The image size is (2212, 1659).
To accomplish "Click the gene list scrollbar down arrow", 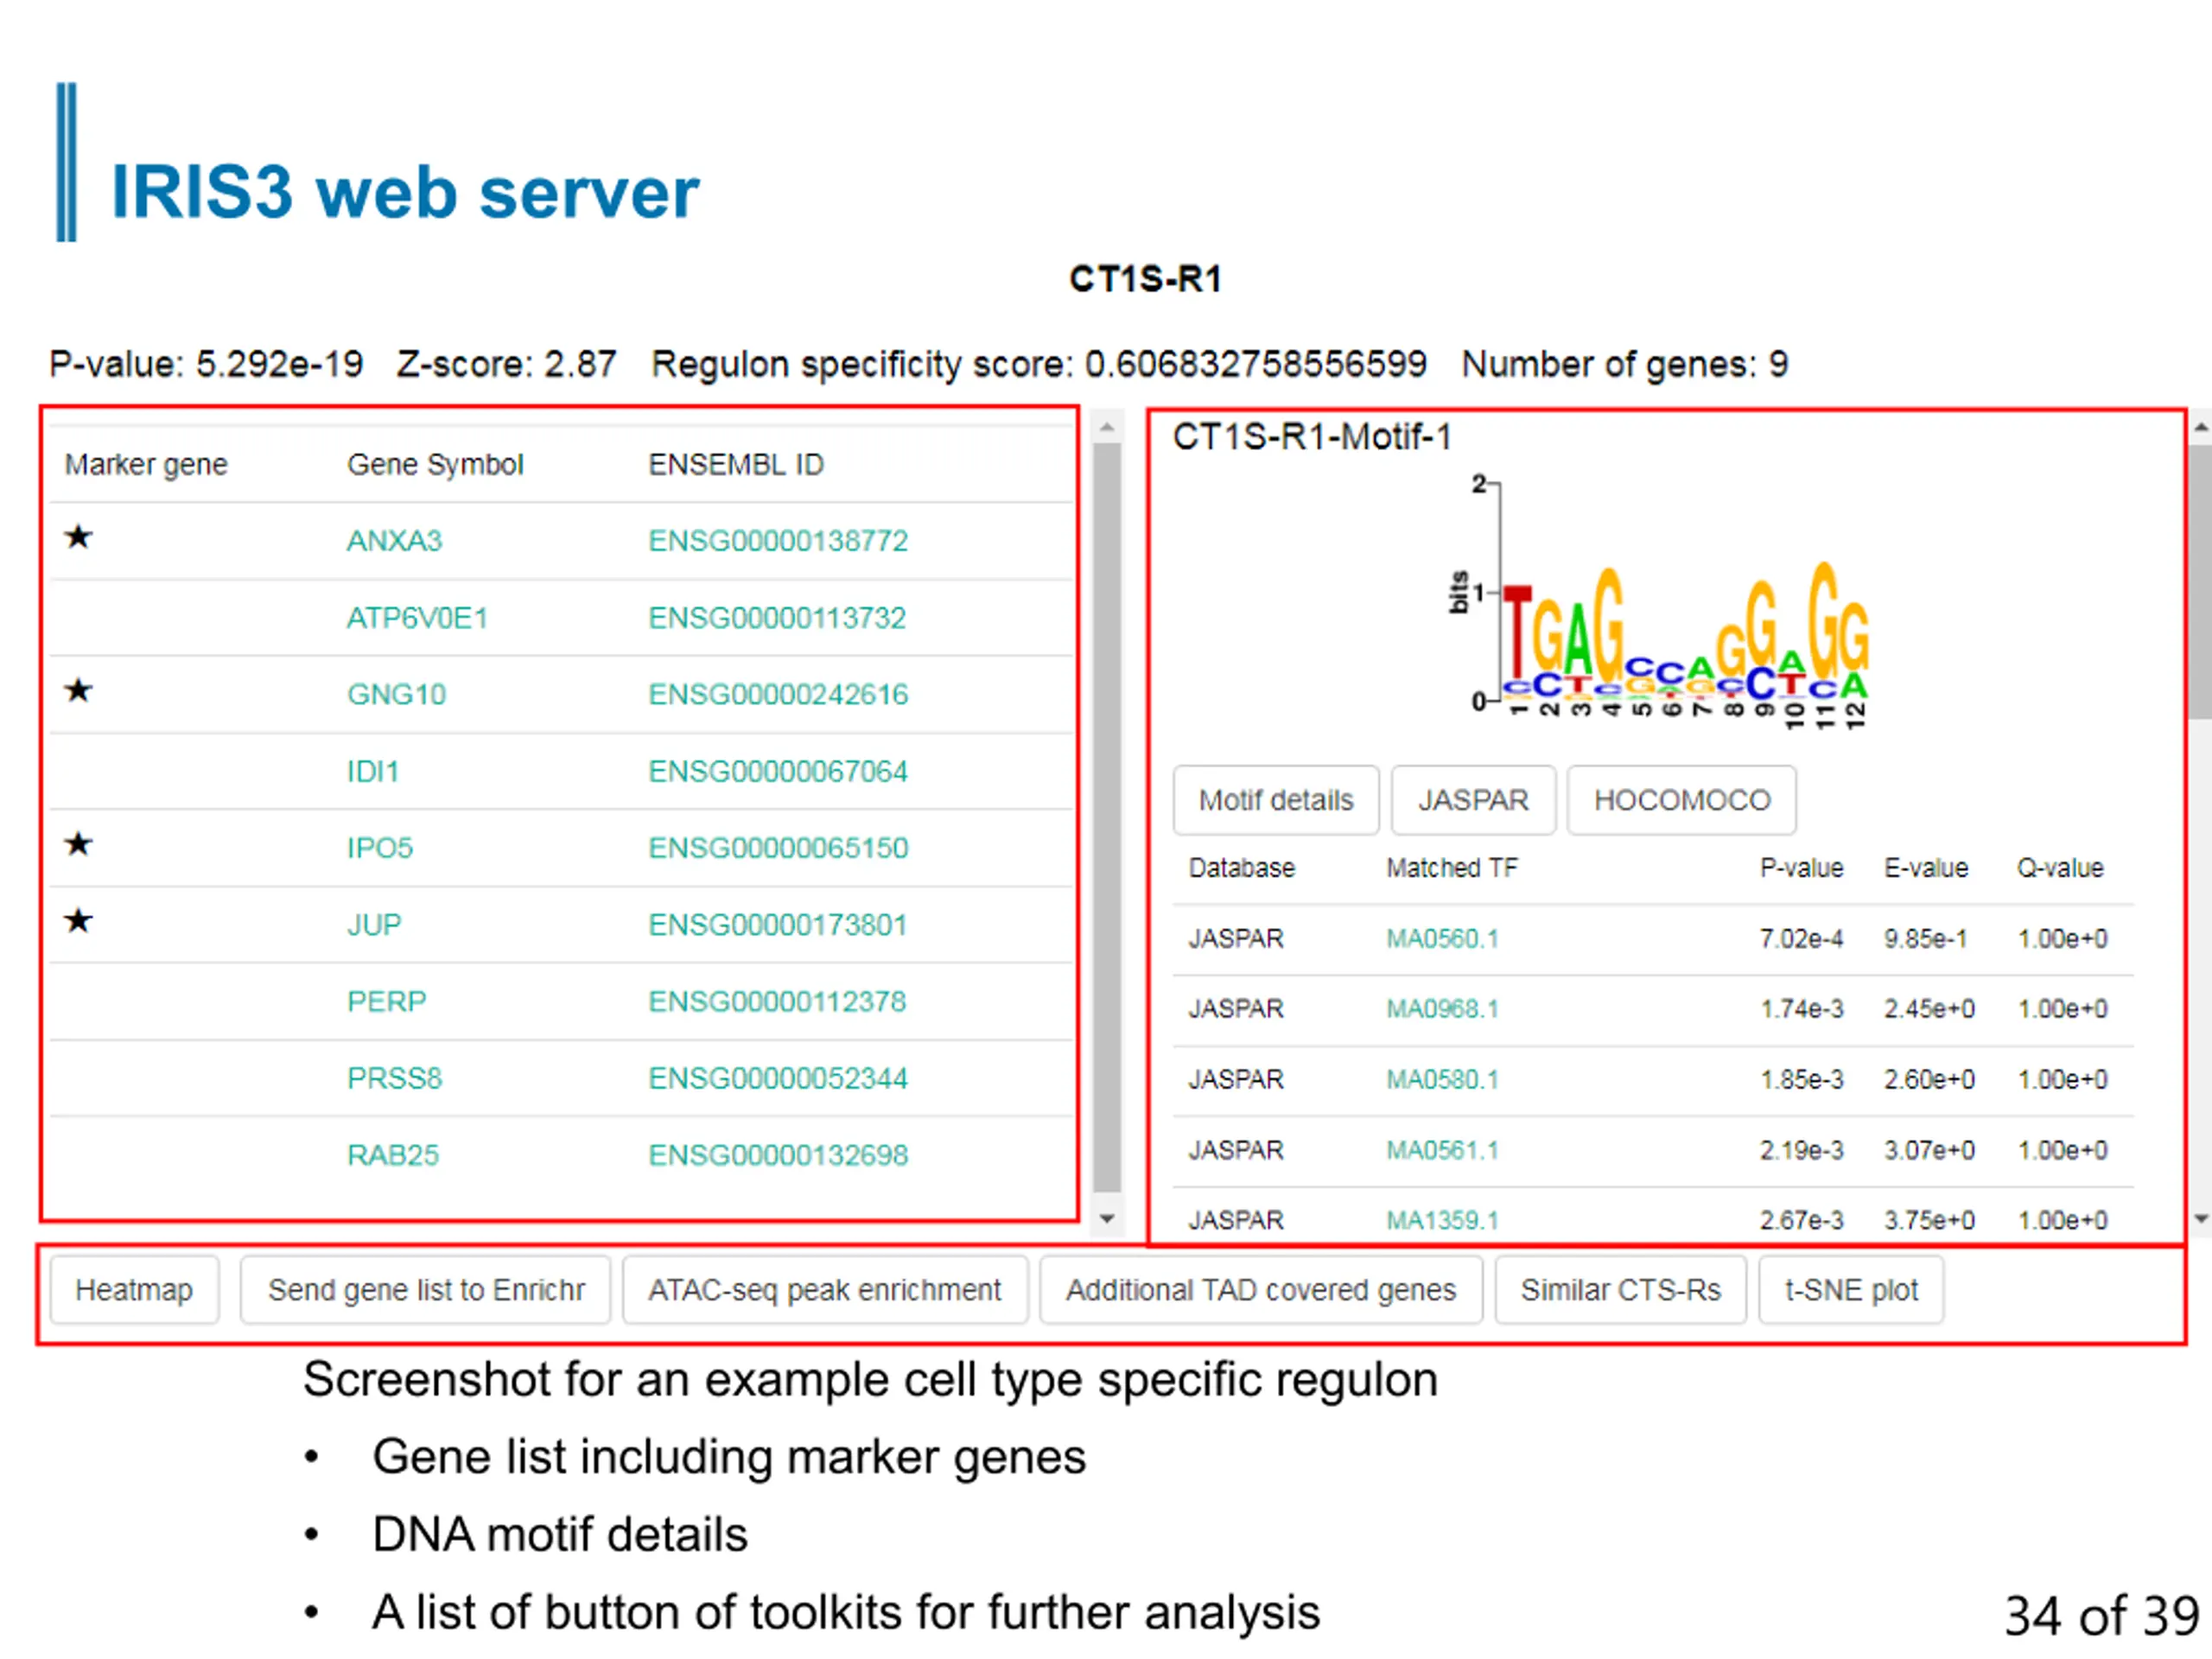I will pyautogui.click(x=1106, y=1218).
